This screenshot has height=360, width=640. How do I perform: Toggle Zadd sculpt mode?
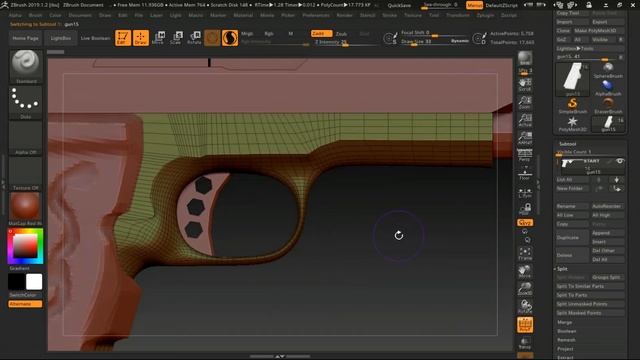[x=321, y=33]
